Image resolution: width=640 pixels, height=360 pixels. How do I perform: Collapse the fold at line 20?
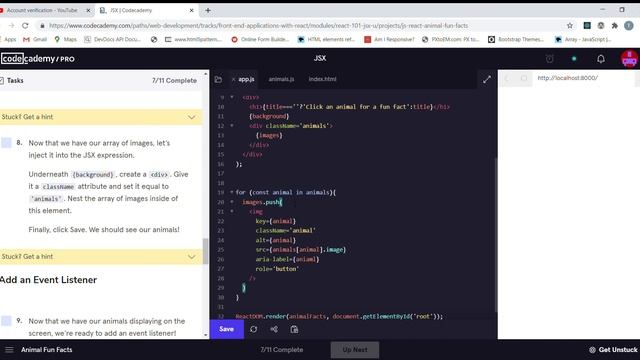click(x=232, y=202)
